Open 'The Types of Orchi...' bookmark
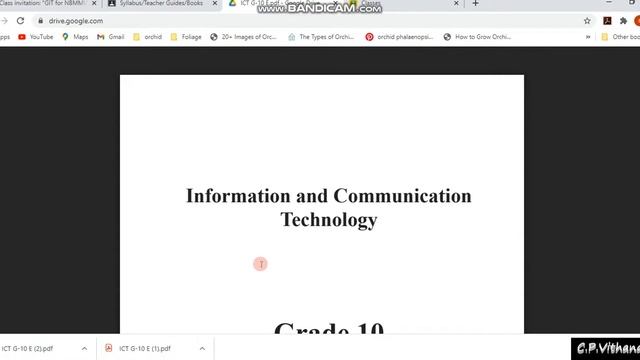Viewport: 640px width, 360px height. click(x=321, y=37)
